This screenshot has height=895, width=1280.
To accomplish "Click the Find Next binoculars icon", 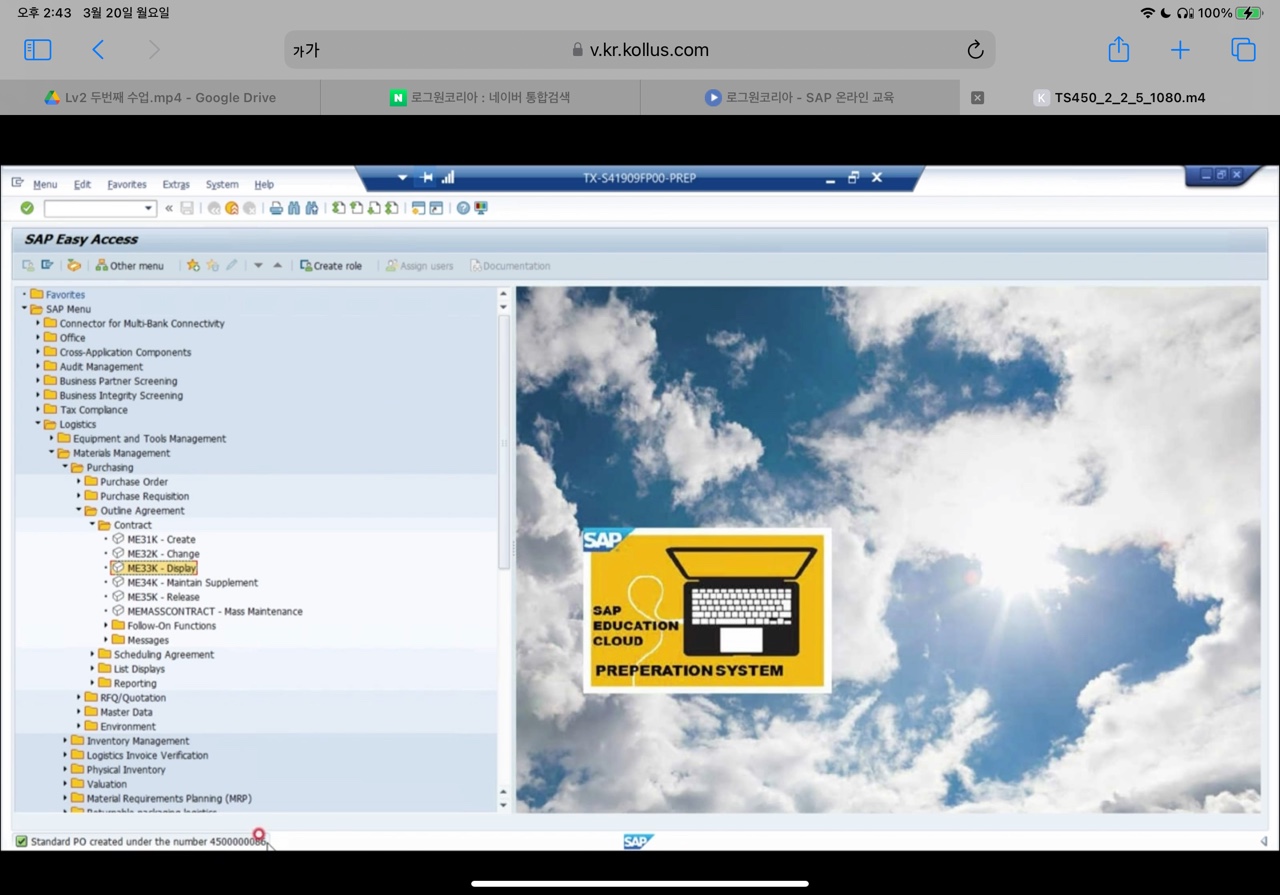I will coord(312,208).
